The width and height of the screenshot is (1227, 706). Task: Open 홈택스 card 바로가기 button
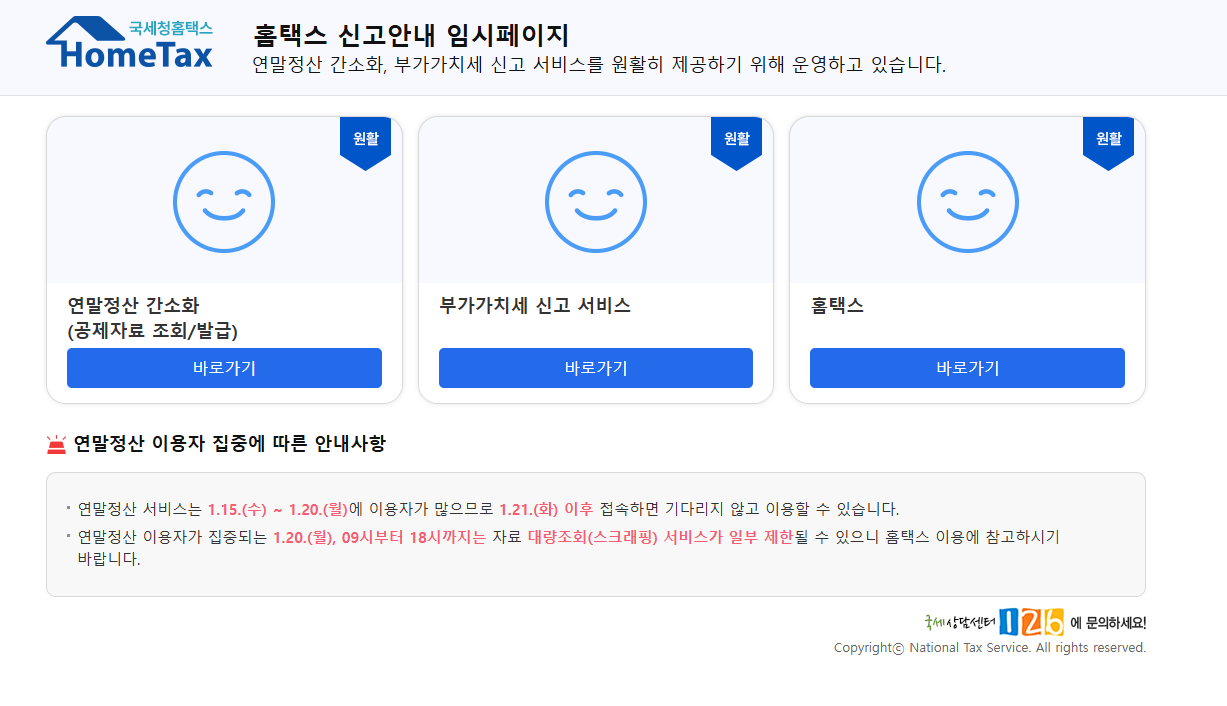coord(967,368)
